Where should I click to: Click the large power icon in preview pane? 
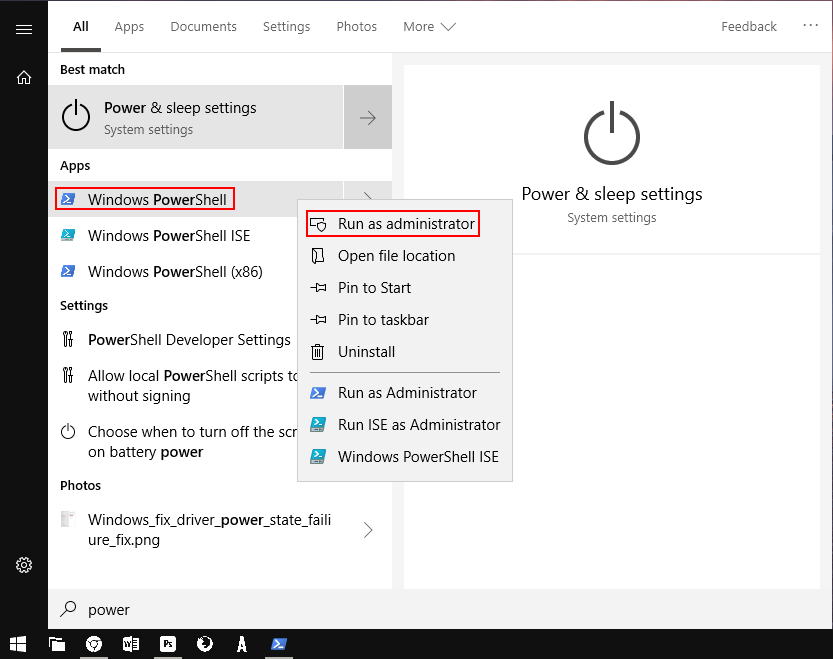[x=612, y=133]
